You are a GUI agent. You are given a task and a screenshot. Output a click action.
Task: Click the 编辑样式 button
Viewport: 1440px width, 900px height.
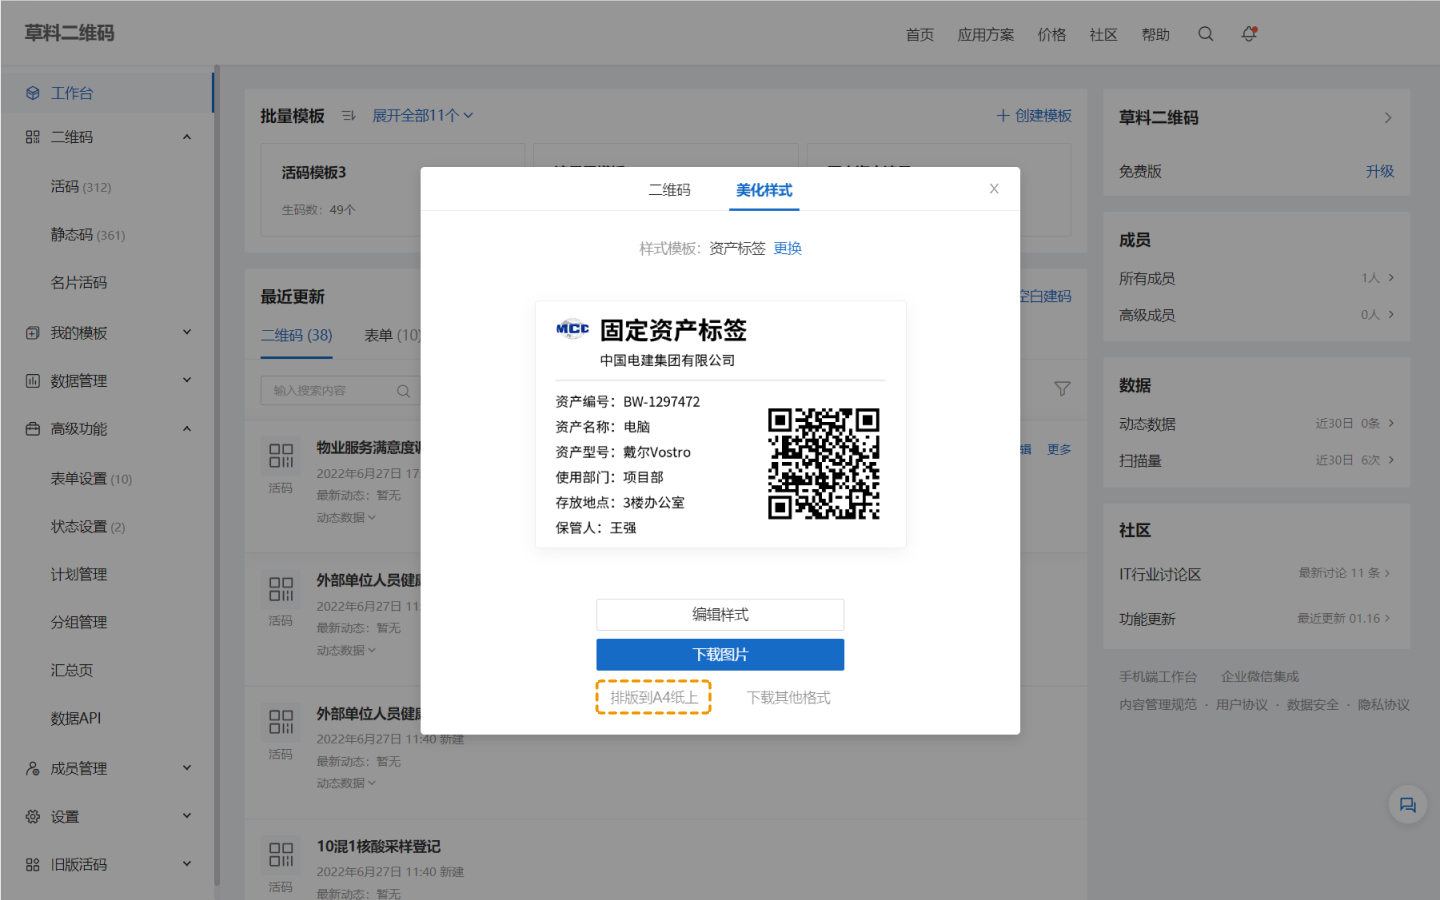[x=720, y=615]
